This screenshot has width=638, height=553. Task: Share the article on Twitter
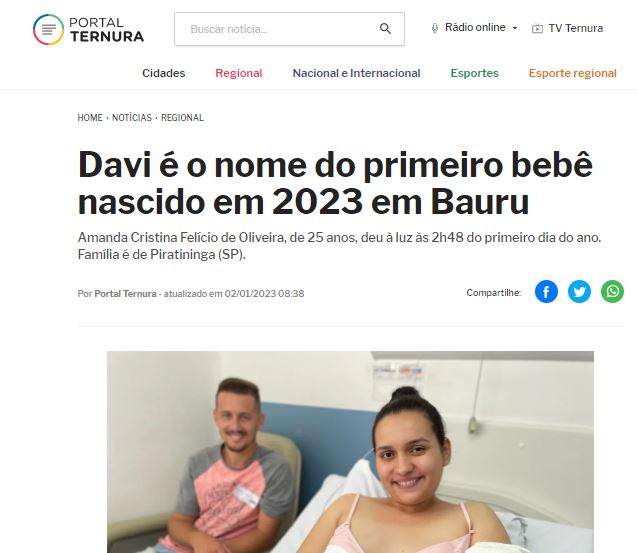(579, 291)
